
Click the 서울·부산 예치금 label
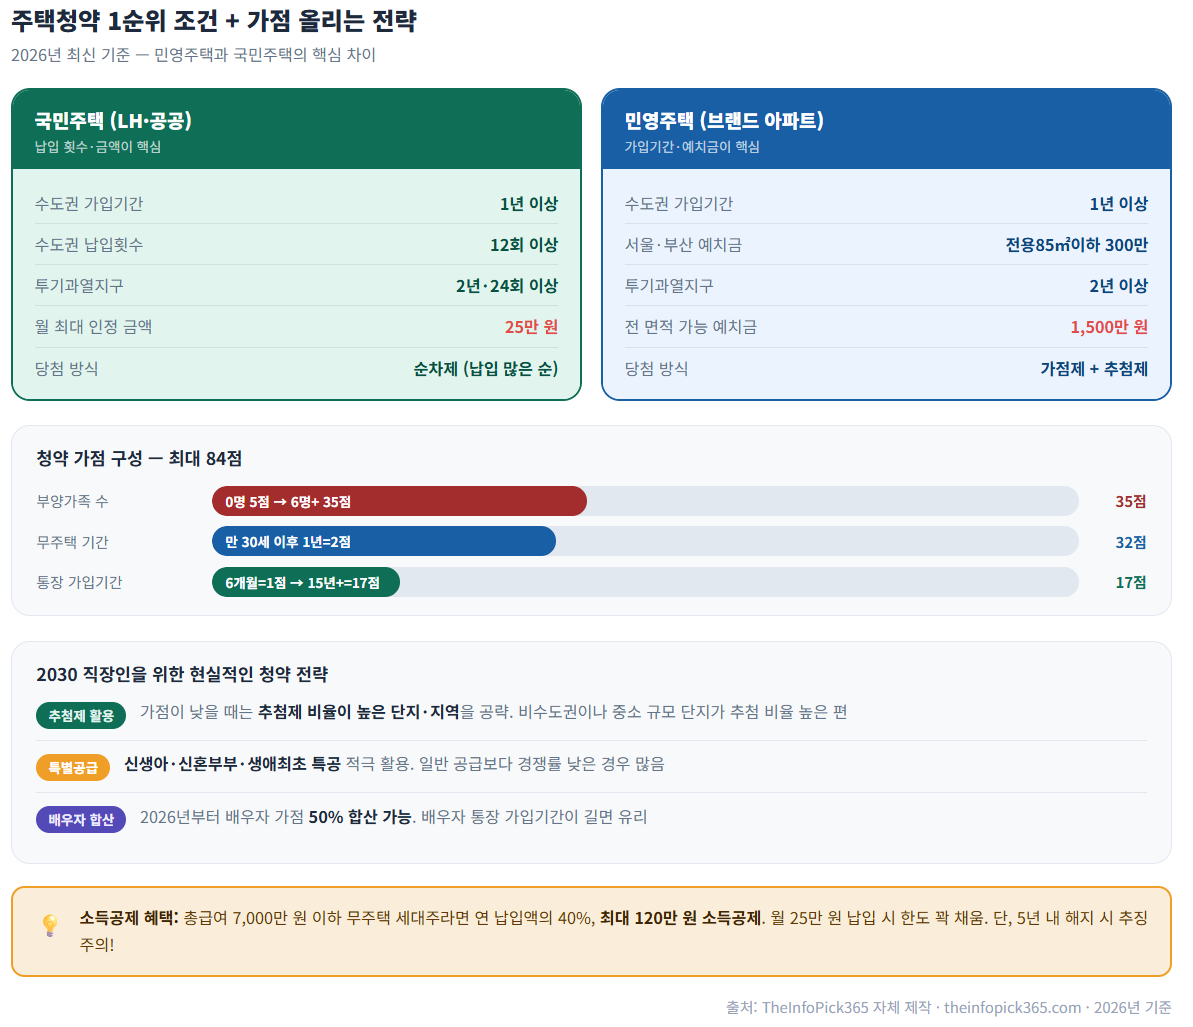[683, 245]
